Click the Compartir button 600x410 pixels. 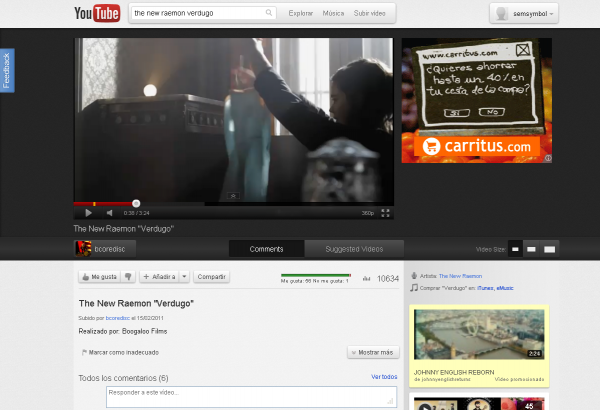pyautogui.click(x=211, y=276)
